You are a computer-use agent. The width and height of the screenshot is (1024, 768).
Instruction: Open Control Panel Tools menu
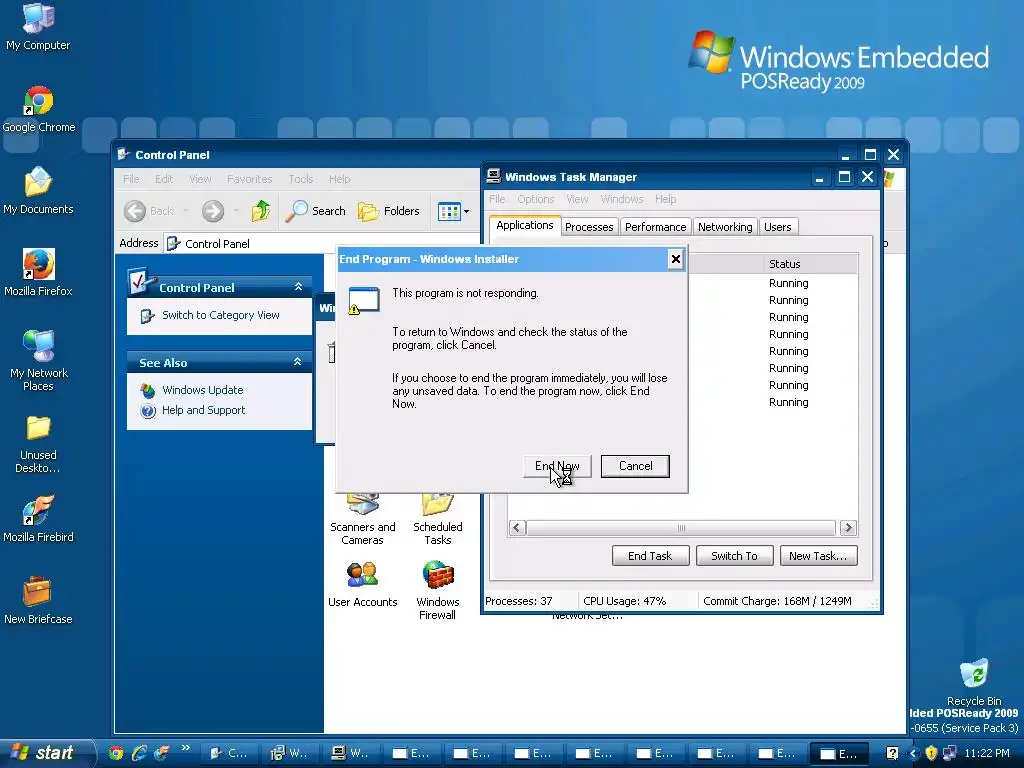click(x=301, y=179)
